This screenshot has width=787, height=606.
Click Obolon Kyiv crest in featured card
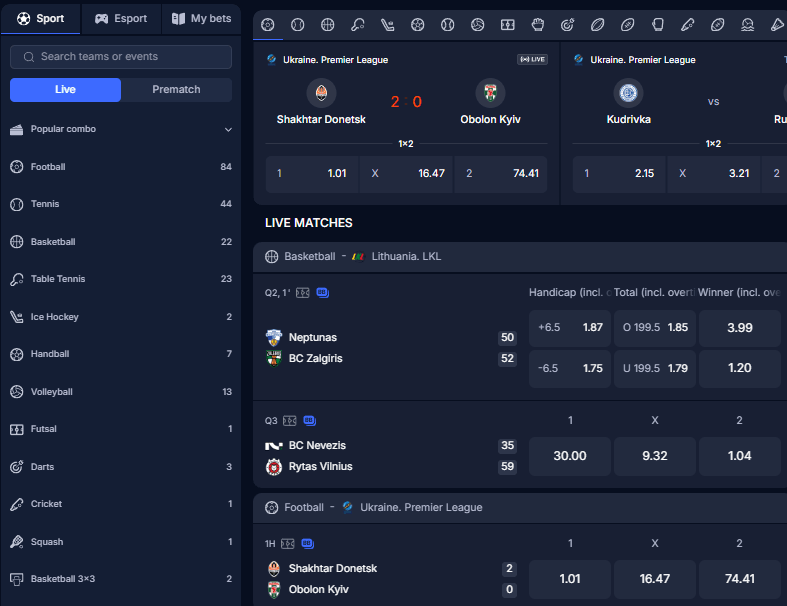coord(490,93)
